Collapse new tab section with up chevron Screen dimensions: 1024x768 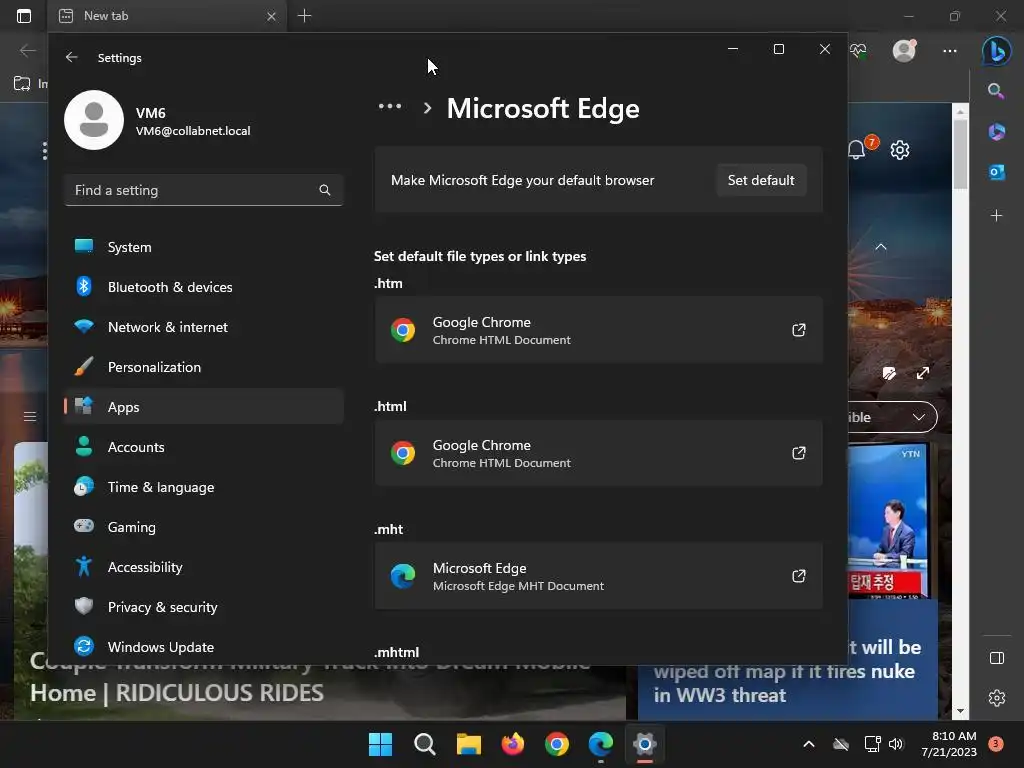[x=880, y=247]
